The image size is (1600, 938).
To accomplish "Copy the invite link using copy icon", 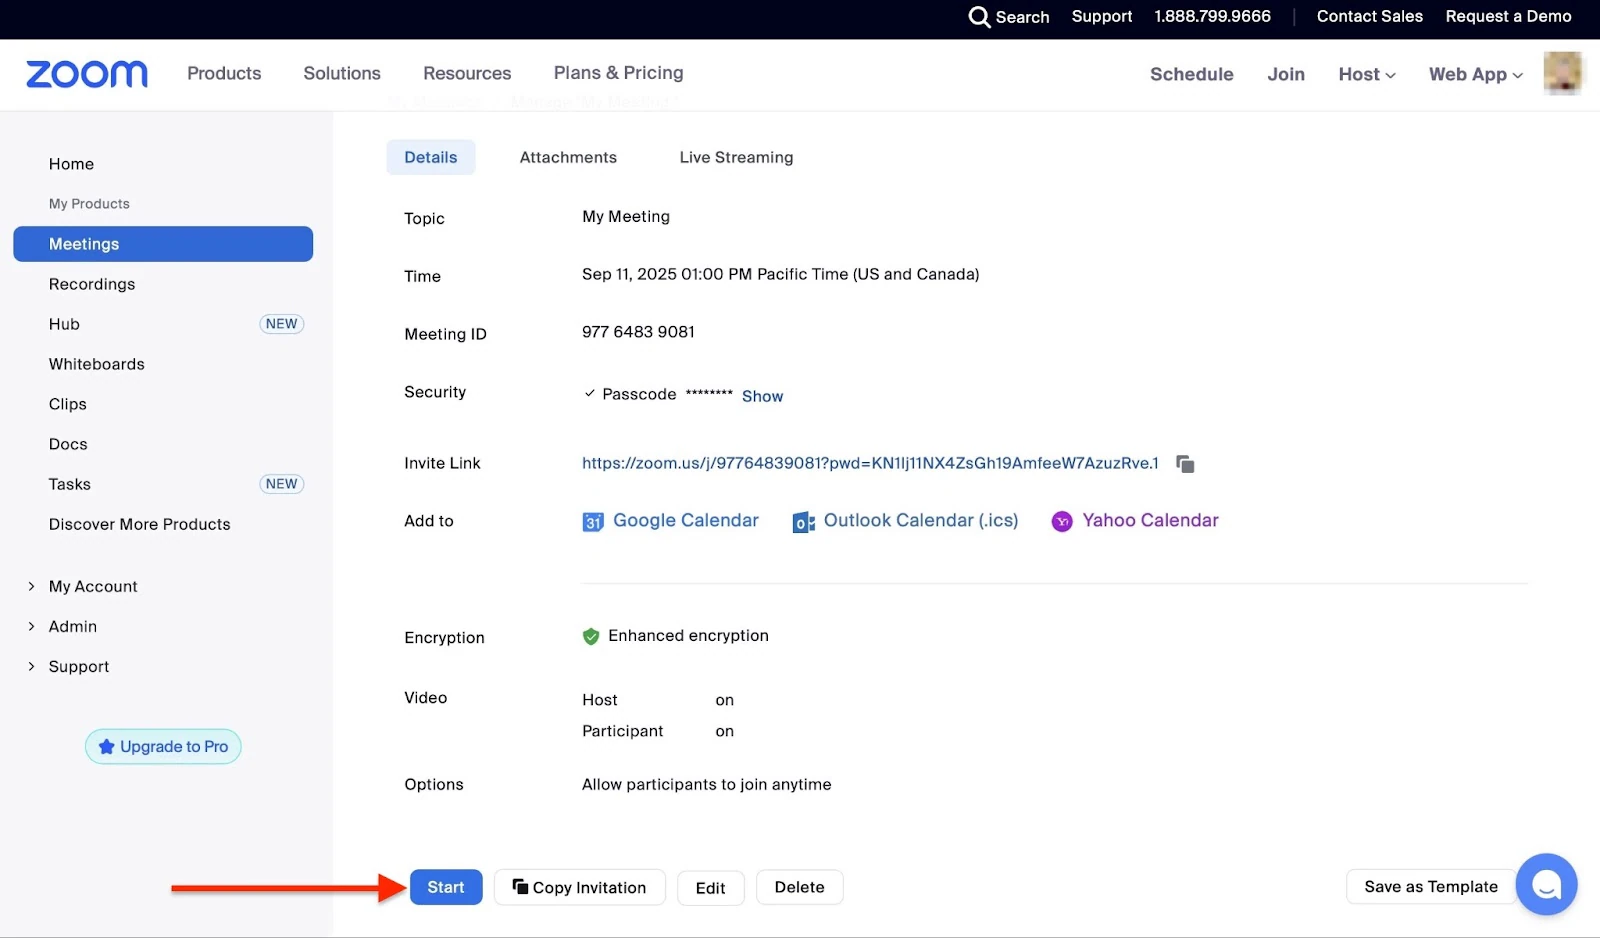I will [1185, 464].
